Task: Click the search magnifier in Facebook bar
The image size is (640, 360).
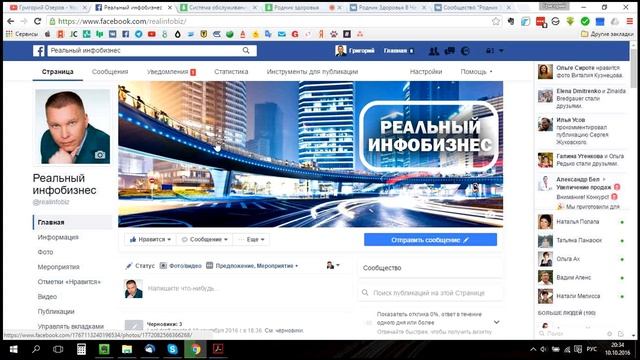Action: click(246, 50)
